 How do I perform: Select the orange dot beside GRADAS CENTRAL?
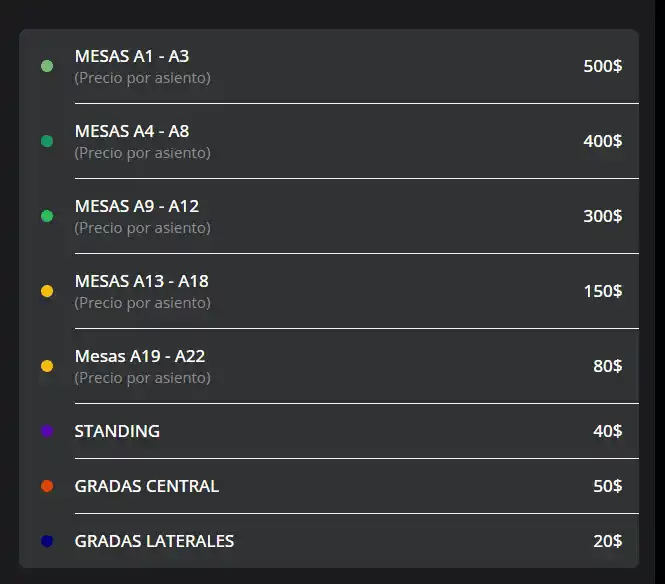47,486
